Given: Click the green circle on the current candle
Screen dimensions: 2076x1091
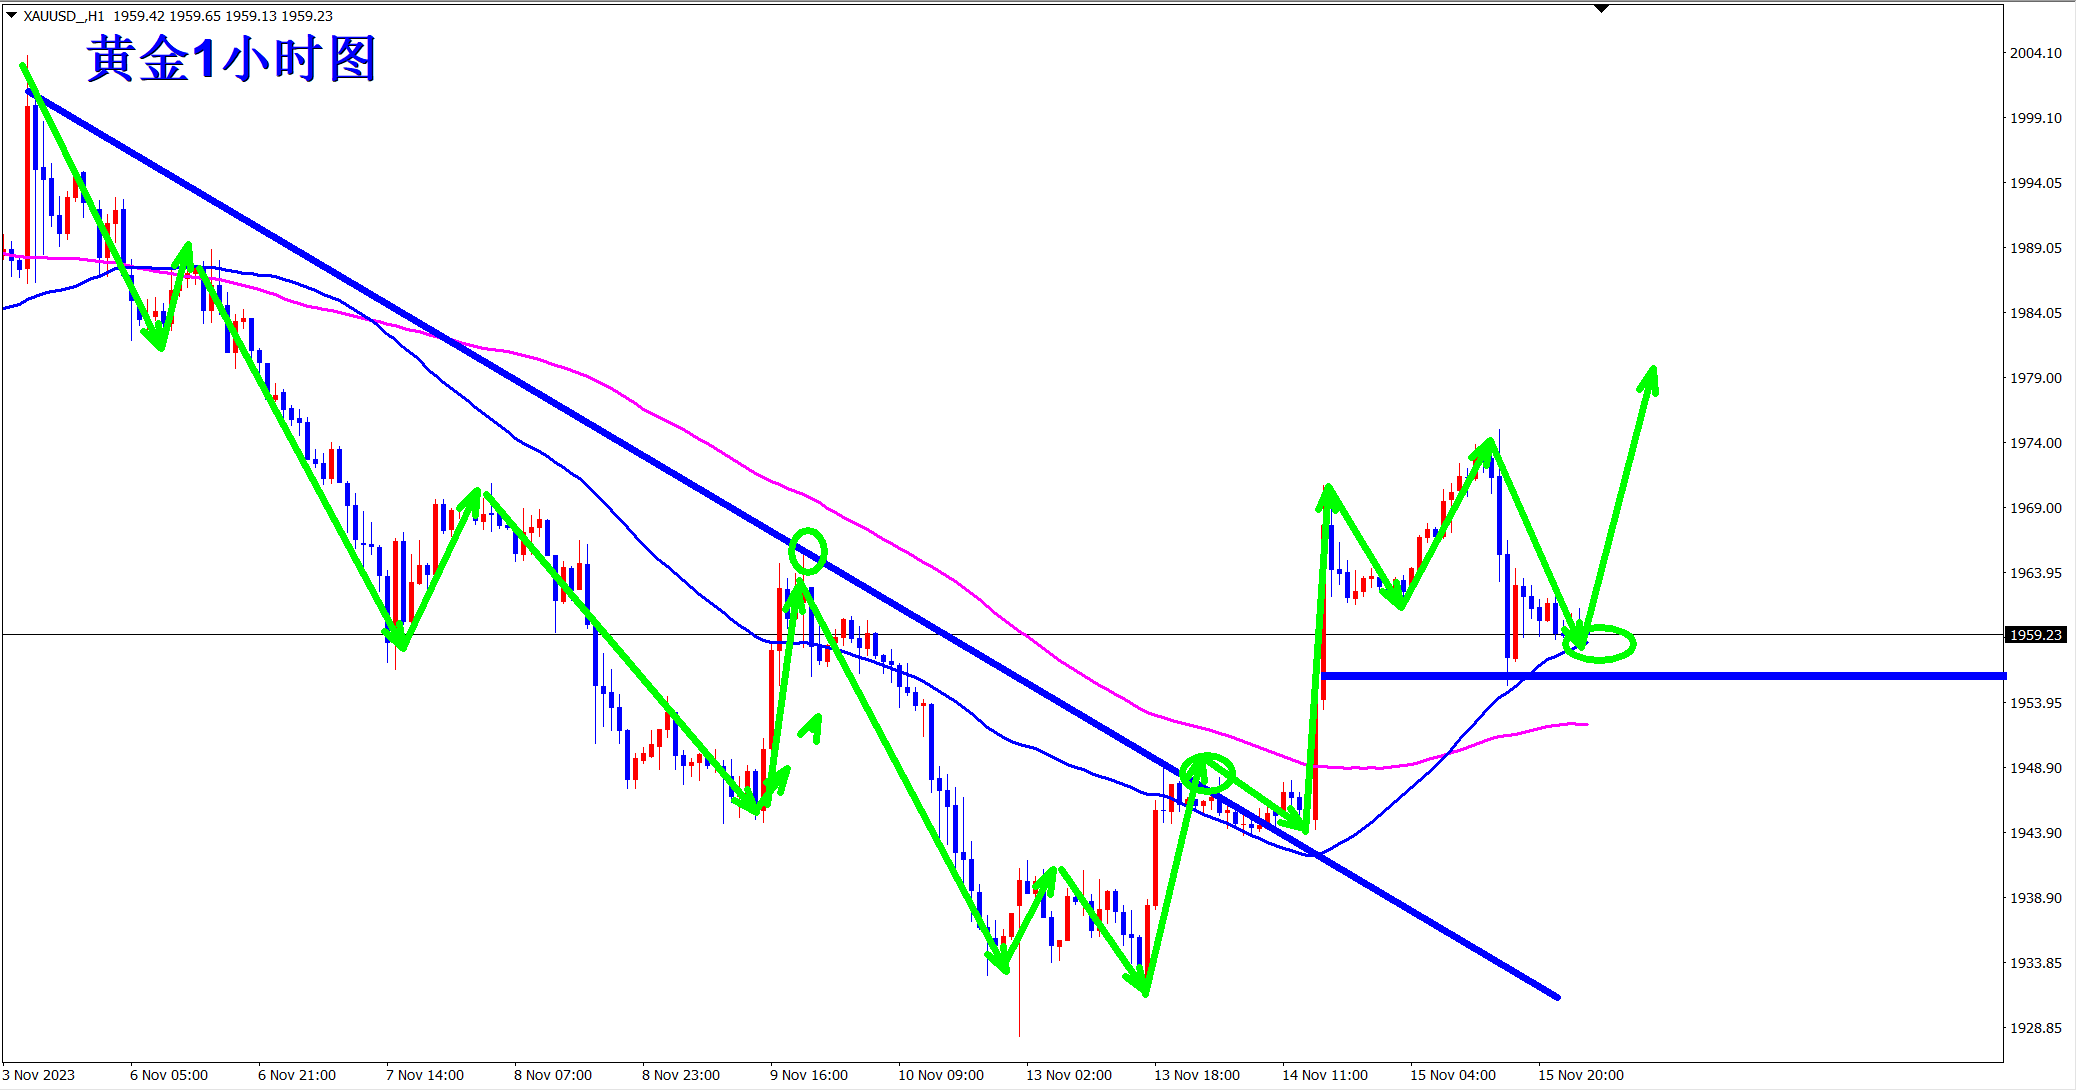Looking at the screenshot, I should point(1600,644).
